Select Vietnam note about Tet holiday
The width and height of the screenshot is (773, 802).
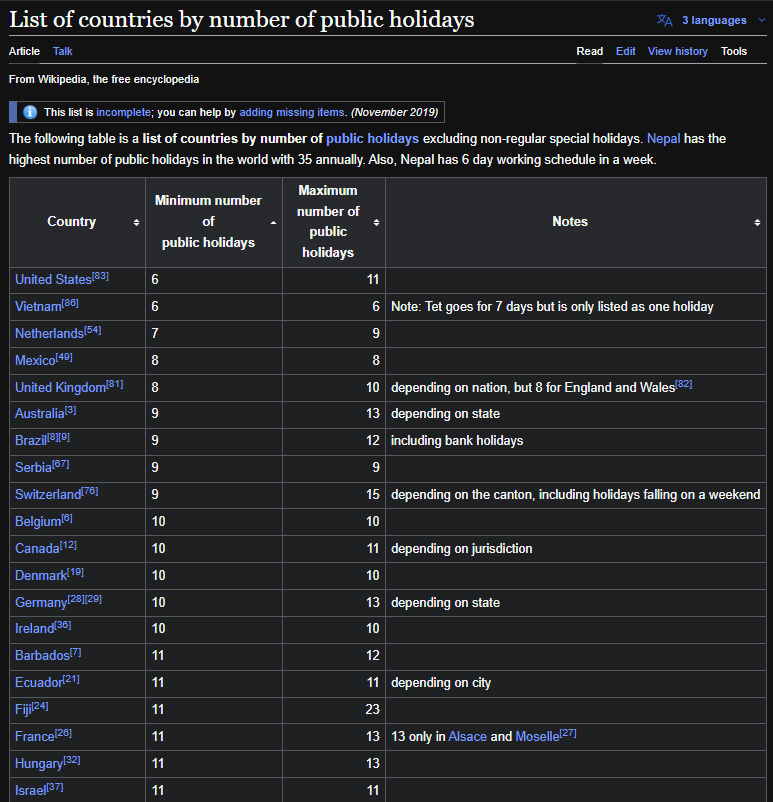[552, 306]
